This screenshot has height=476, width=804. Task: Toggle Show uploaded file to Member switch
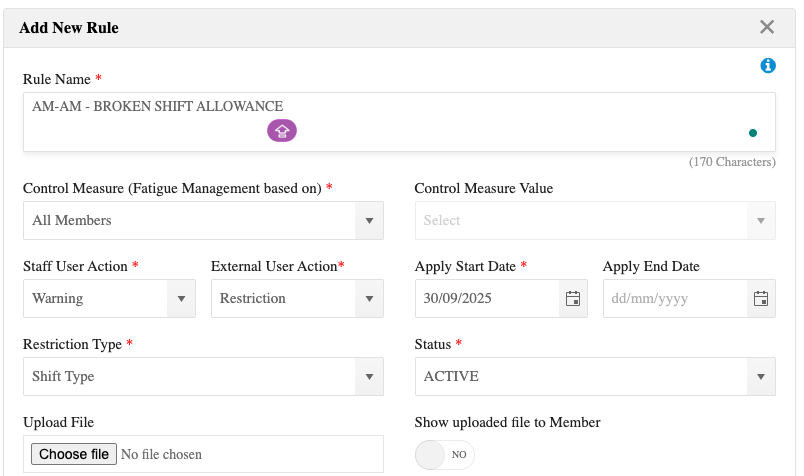click(x=444, y=454)
